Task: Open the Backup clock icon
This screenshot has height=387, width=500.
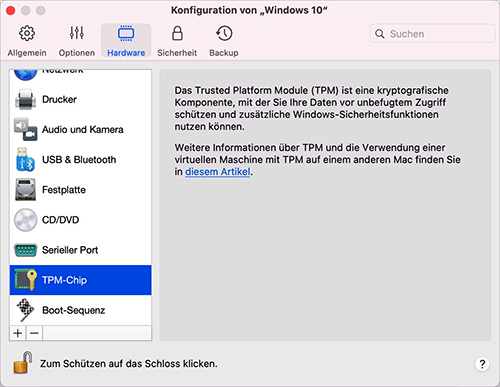Action: click(x=224, y=33)
